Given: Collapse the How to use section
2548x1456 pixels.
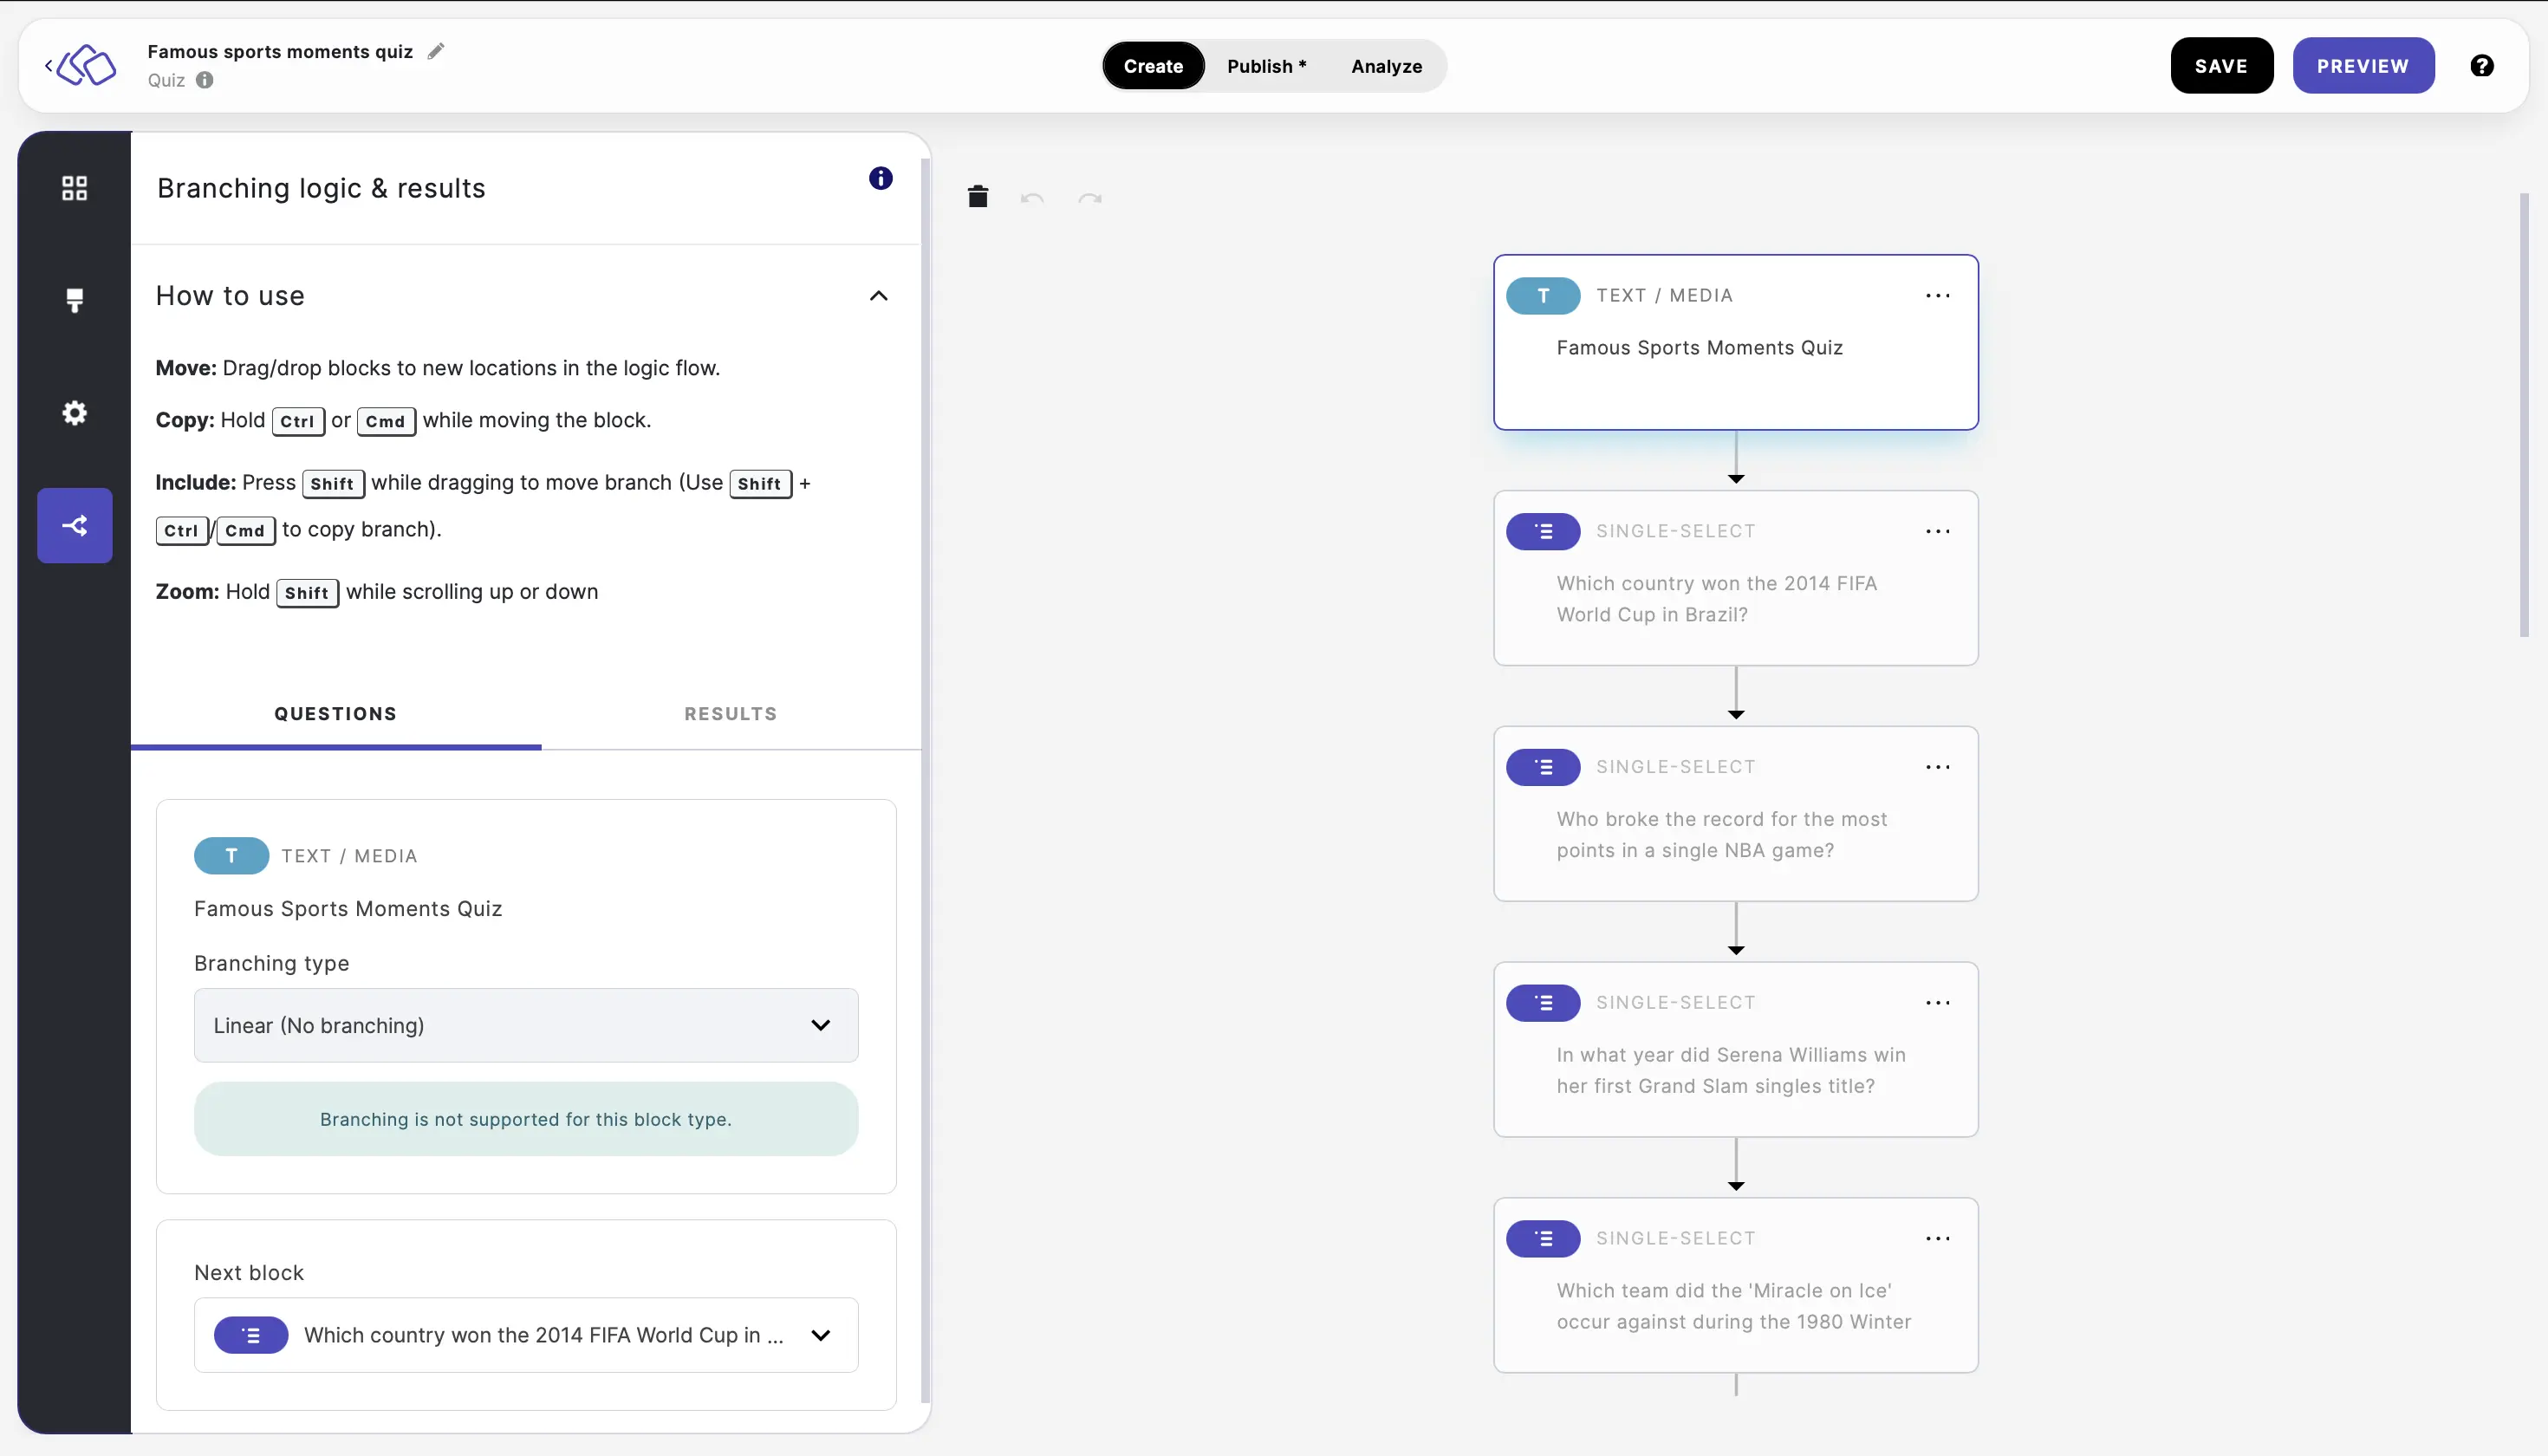Looking at the screenshot, I should pos(878,296).
